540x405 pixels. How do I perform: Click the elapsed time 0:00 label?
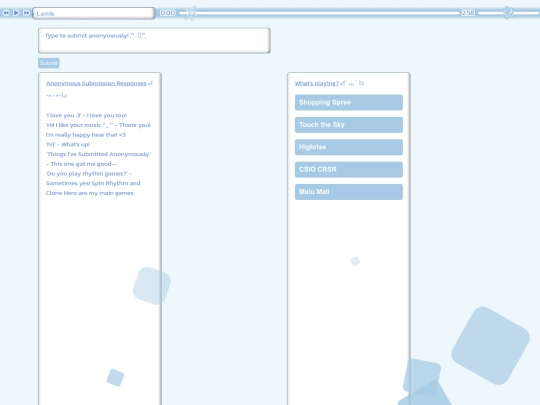168,13
